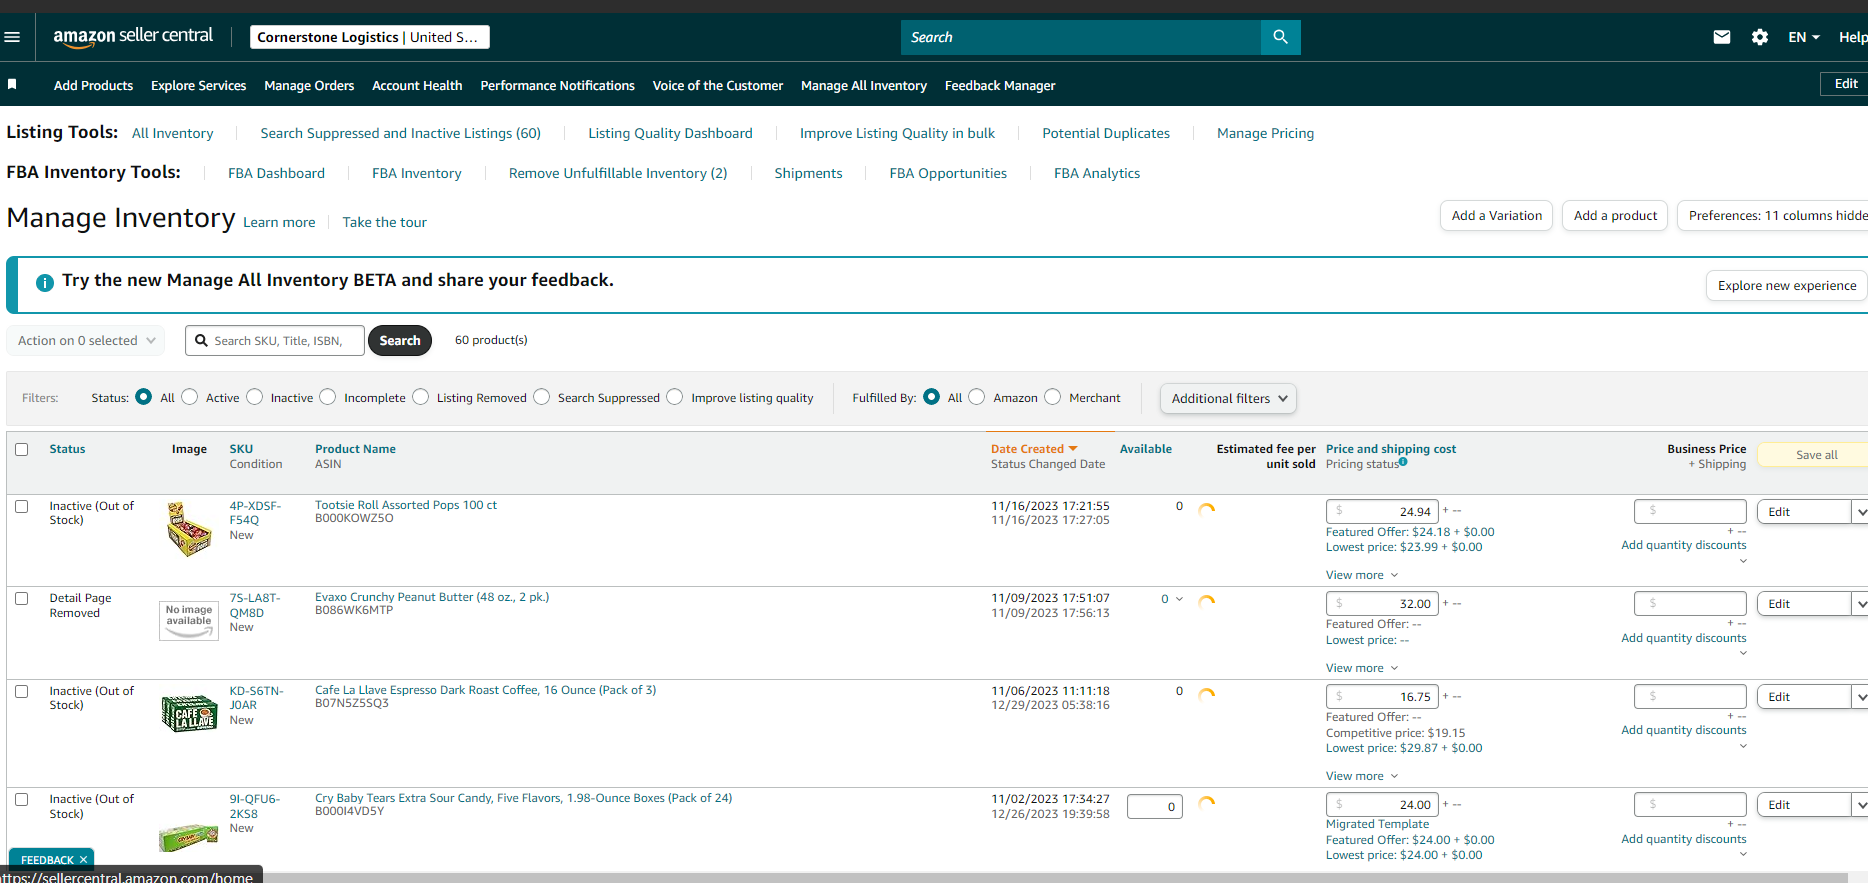The width and height of the screenshot is (1868, 883).
Task: Expand View more for Tootsie Roll pricing
Action: point(1362,575)
